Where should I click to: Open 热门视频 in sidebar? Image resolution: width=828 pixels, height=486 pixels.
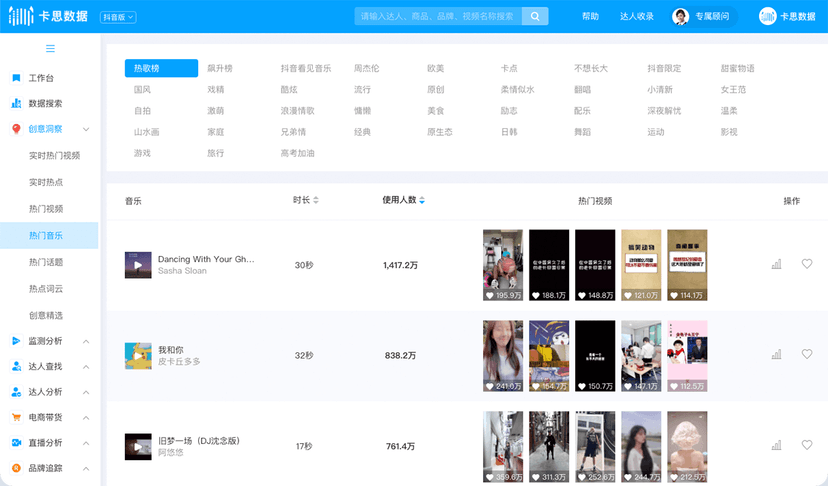[x=46, y=209]
